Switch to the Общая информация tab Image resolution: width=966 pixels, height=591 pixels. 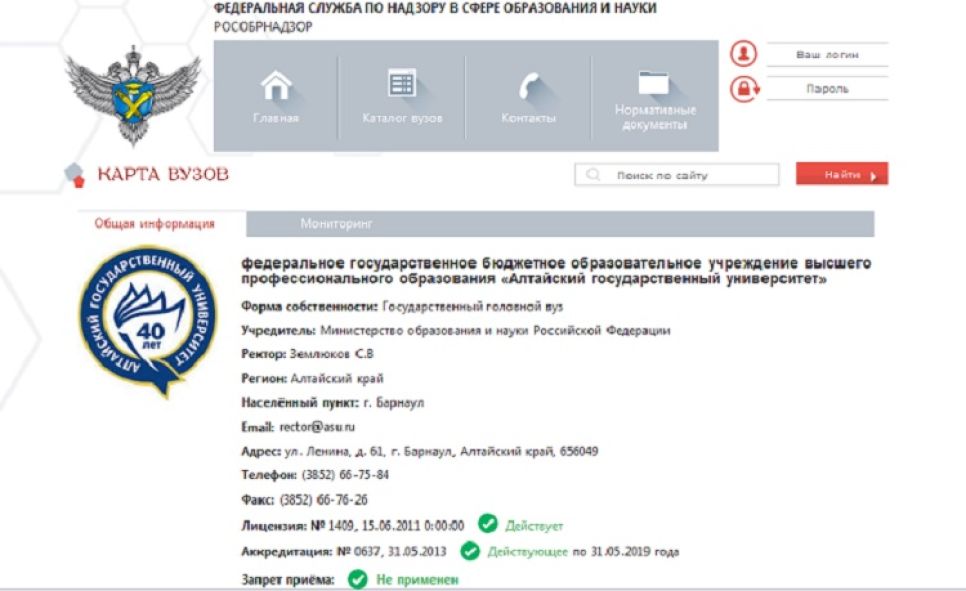(x=155, y=224)
